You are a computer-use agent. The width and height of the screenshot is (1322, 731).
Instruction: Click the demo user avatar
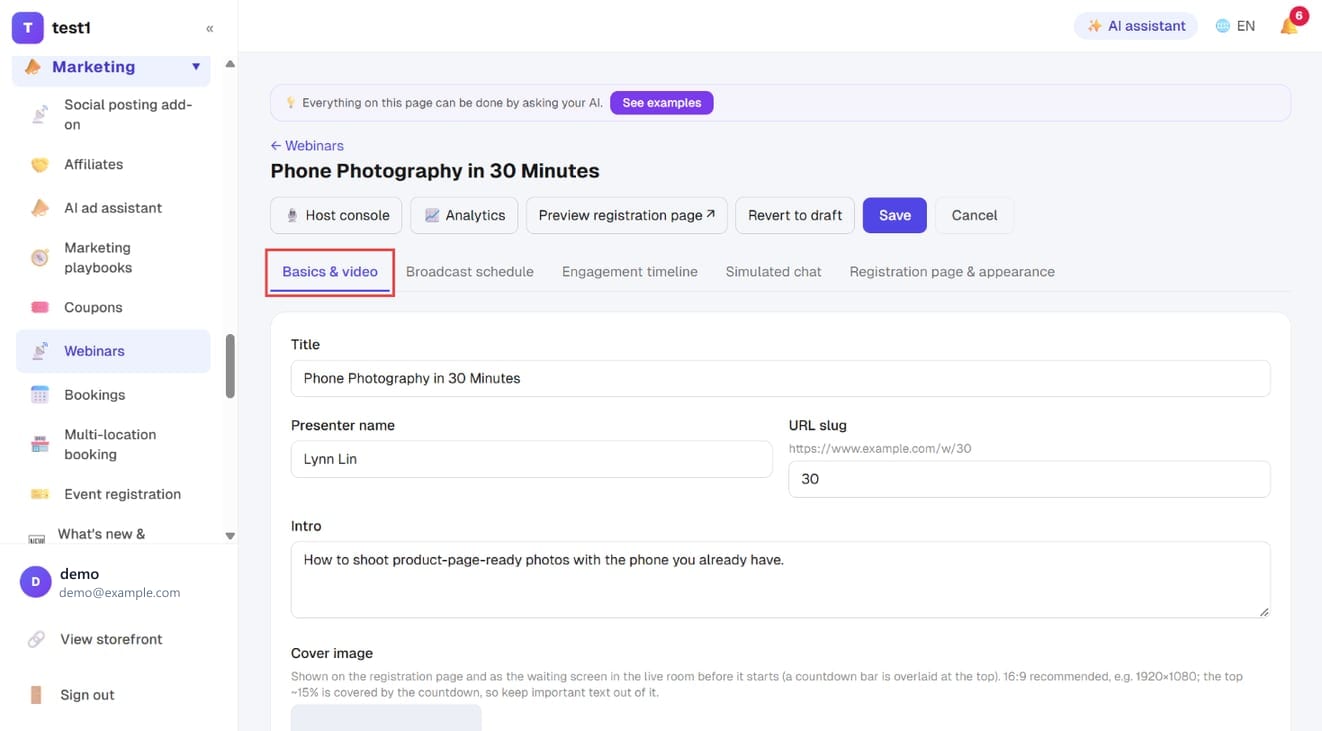coord(35,582)
